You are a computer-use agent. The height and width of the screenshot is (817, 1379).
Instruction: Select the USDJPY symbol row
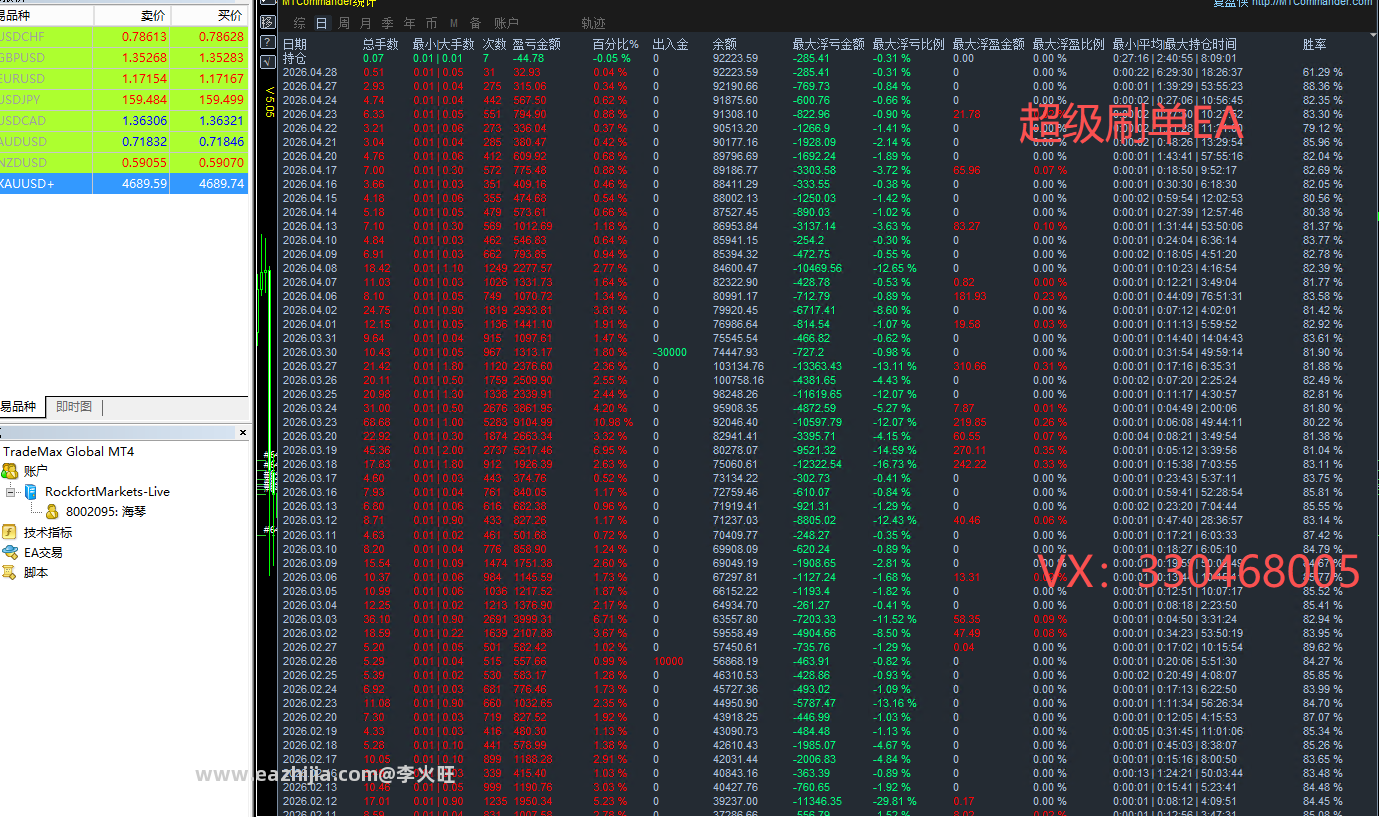(x=124, y=99)
